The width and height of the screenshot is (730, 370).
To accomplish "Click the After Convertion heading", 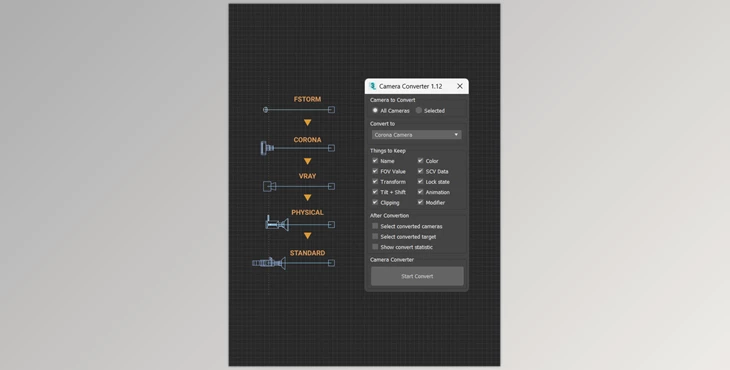I will (x=389, y=215).
